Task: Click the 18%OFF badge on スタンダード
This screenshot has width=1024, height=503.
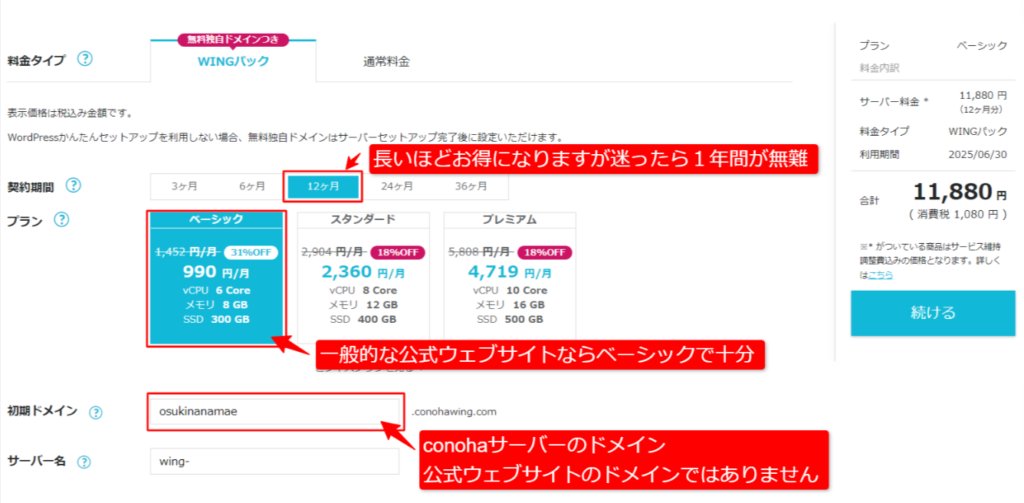Action: tap(398, 252)
